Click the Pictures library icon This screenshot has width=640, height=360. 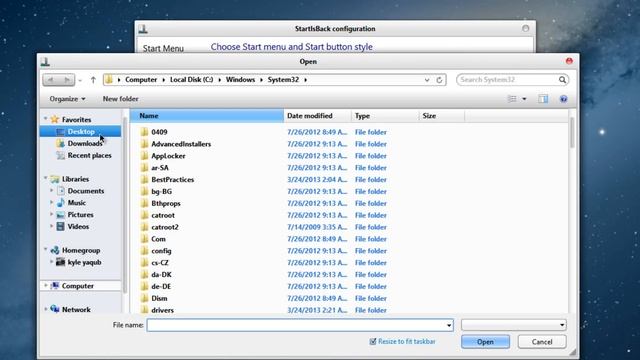tap(60, 214)
